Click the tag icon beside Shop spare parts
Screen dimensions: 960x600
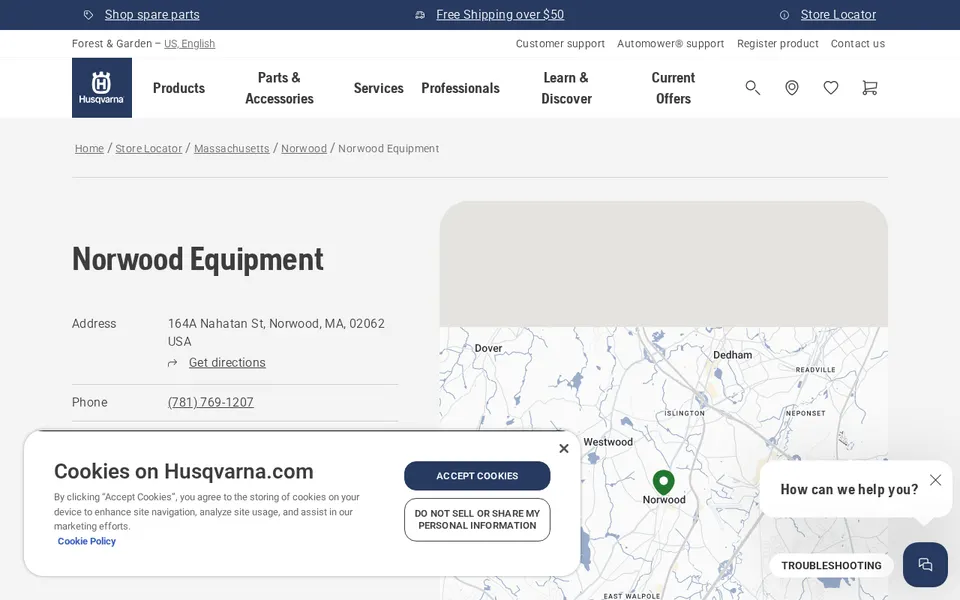pyautogui.click(x=88, y=15)
